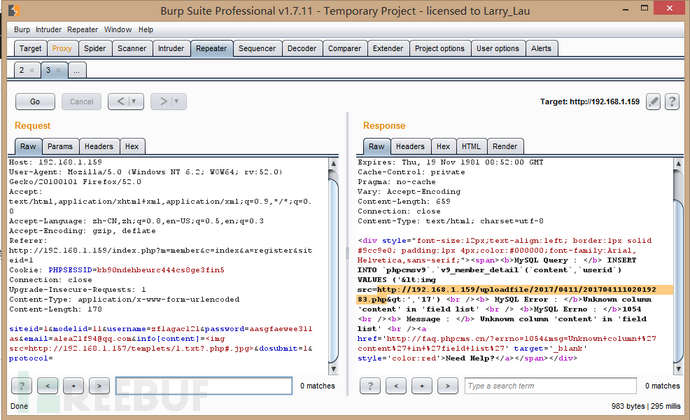
Task: Show response Hex view
Action: [443, 146]
